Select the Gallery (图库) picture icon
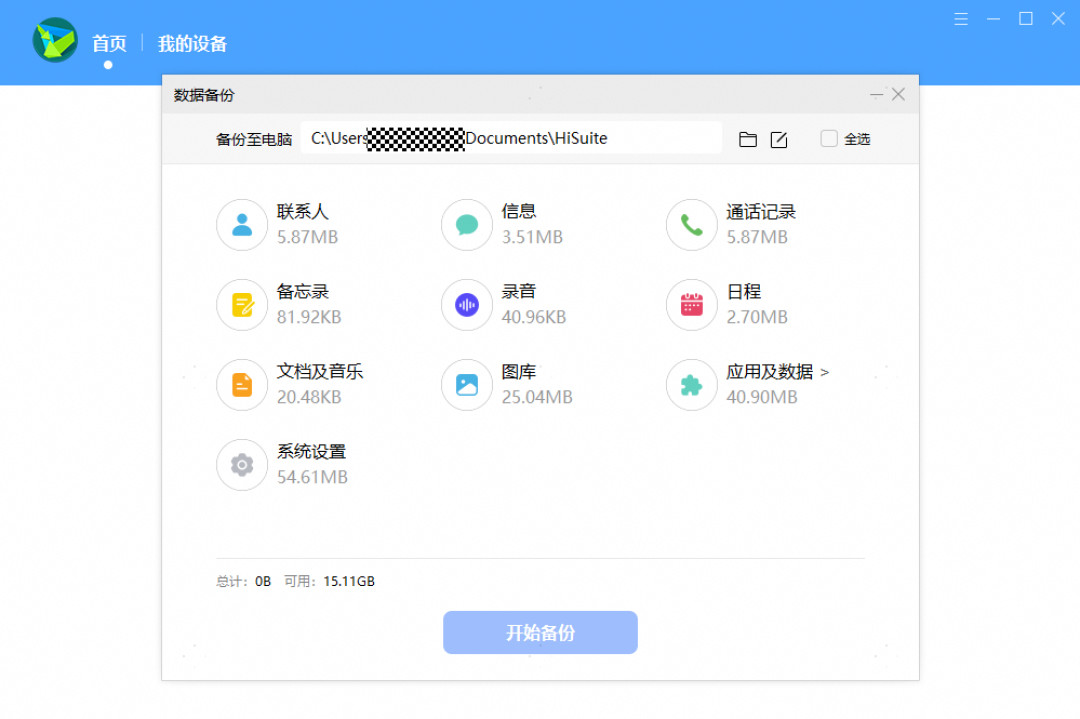 point(466,385)
